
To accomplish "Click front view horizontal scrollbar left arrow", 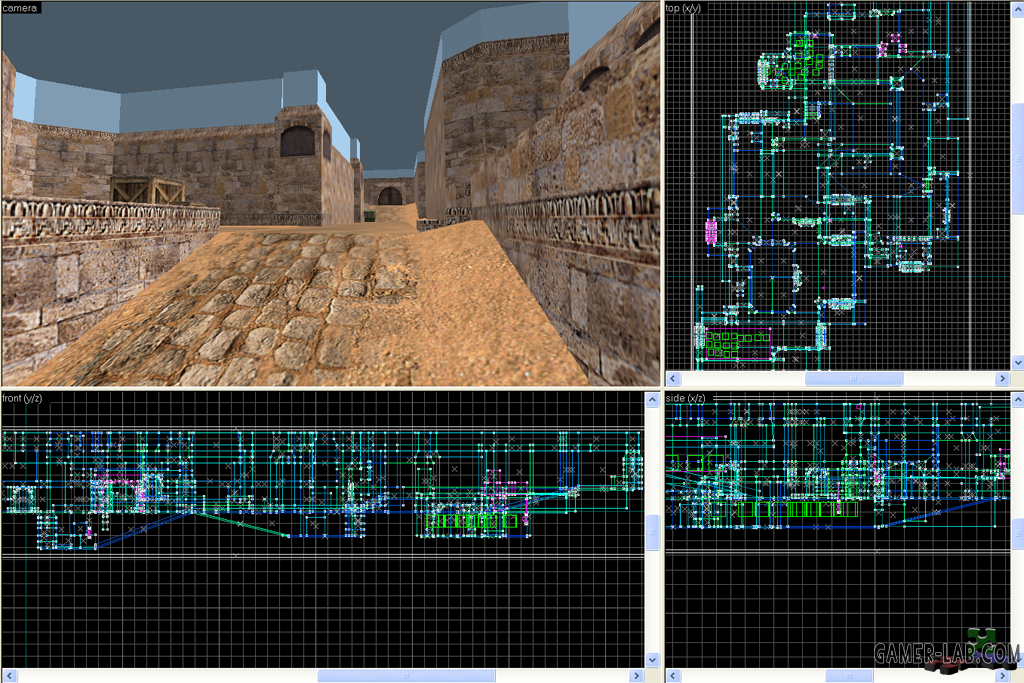I will click(9, 676).
